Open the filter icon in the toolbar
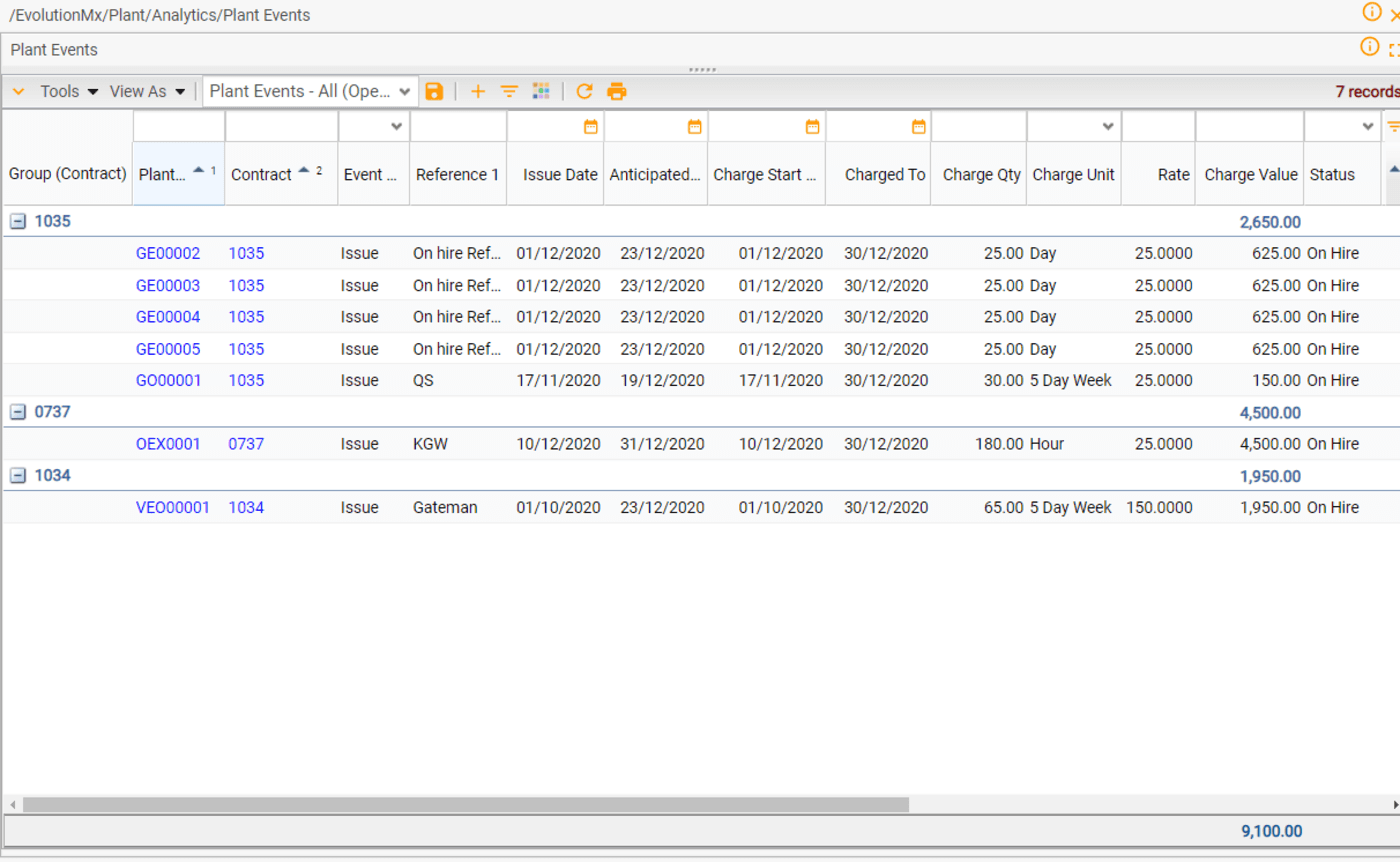This screenshot has width=1400, height=862. click(509, 91)
